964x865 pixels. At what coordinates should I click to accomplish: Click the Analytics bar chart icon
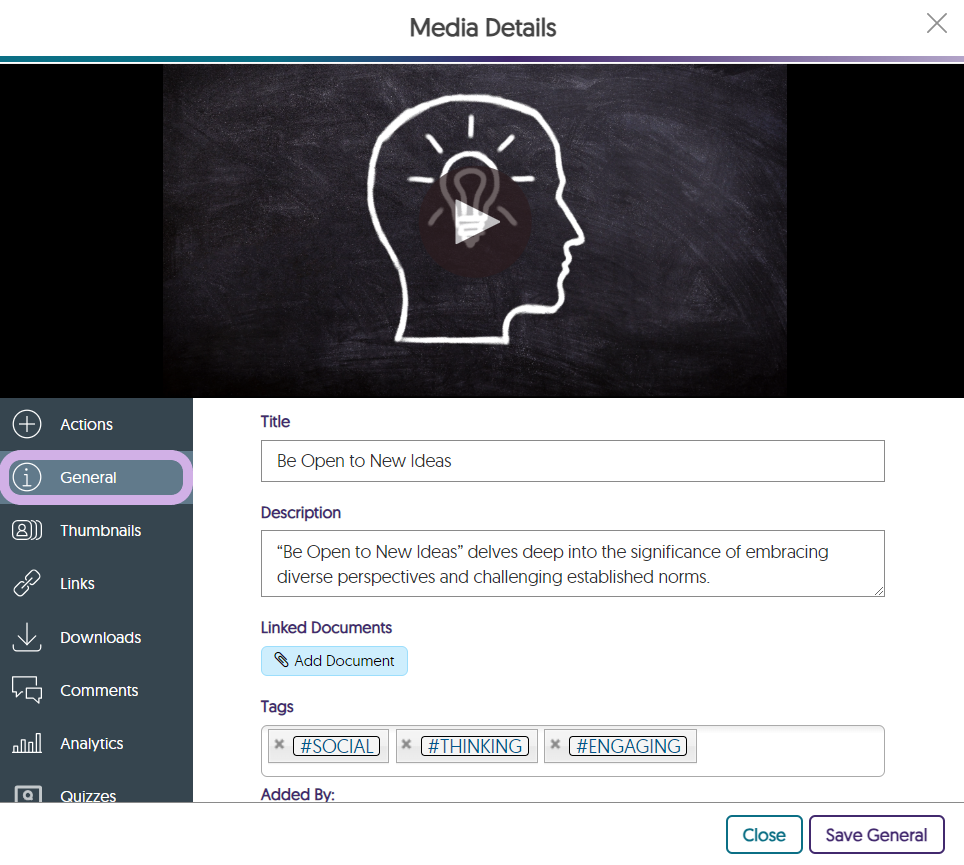[27, 744]
